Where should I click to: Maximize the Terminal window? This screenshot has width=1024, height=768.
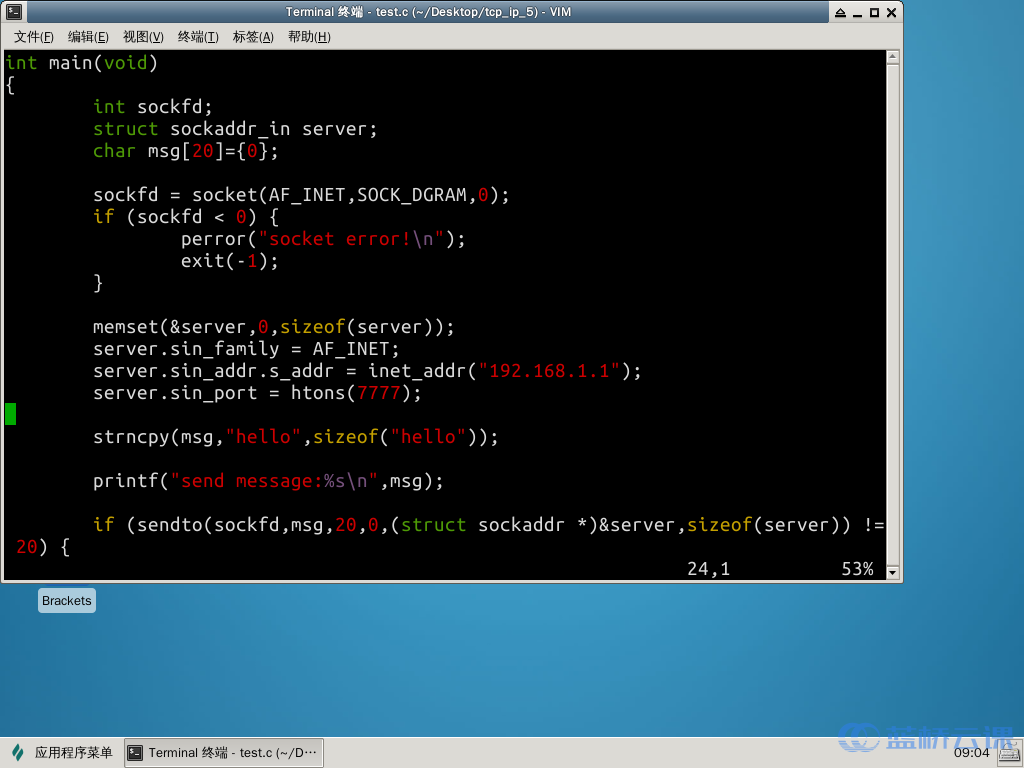click(874, 12)
